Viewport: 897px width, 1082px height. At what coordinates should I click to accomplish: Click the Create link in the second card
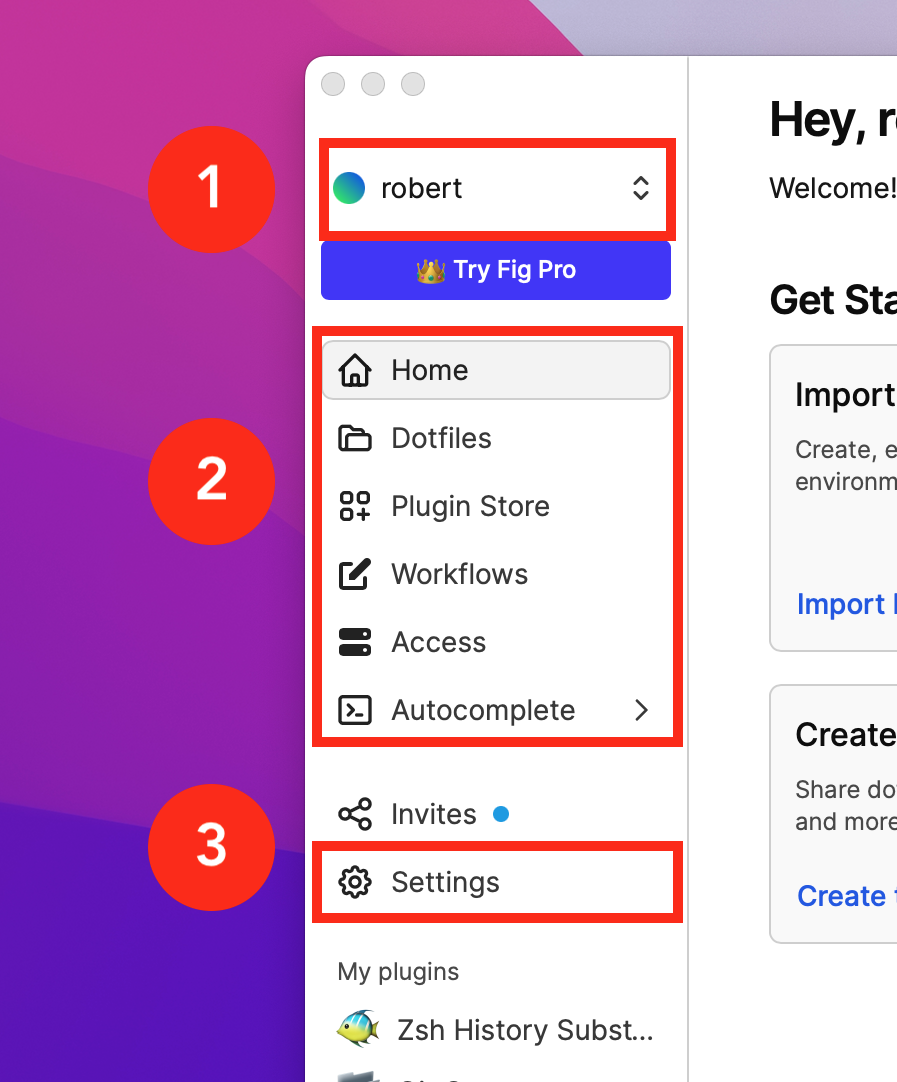[x=847, y=896]
